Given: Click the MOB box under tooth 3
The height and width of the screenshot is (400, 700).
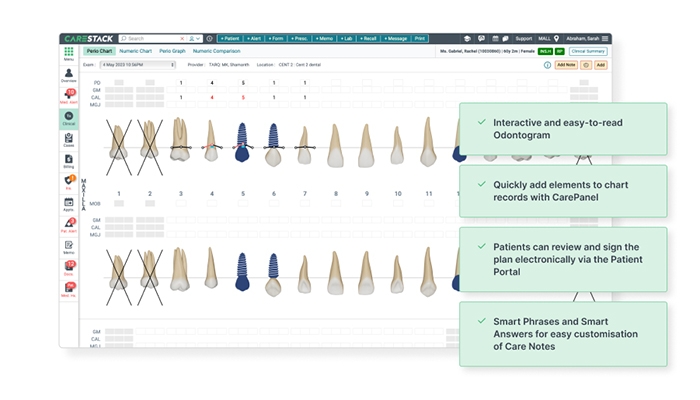Looking at the screenshot, I should 181,204.
